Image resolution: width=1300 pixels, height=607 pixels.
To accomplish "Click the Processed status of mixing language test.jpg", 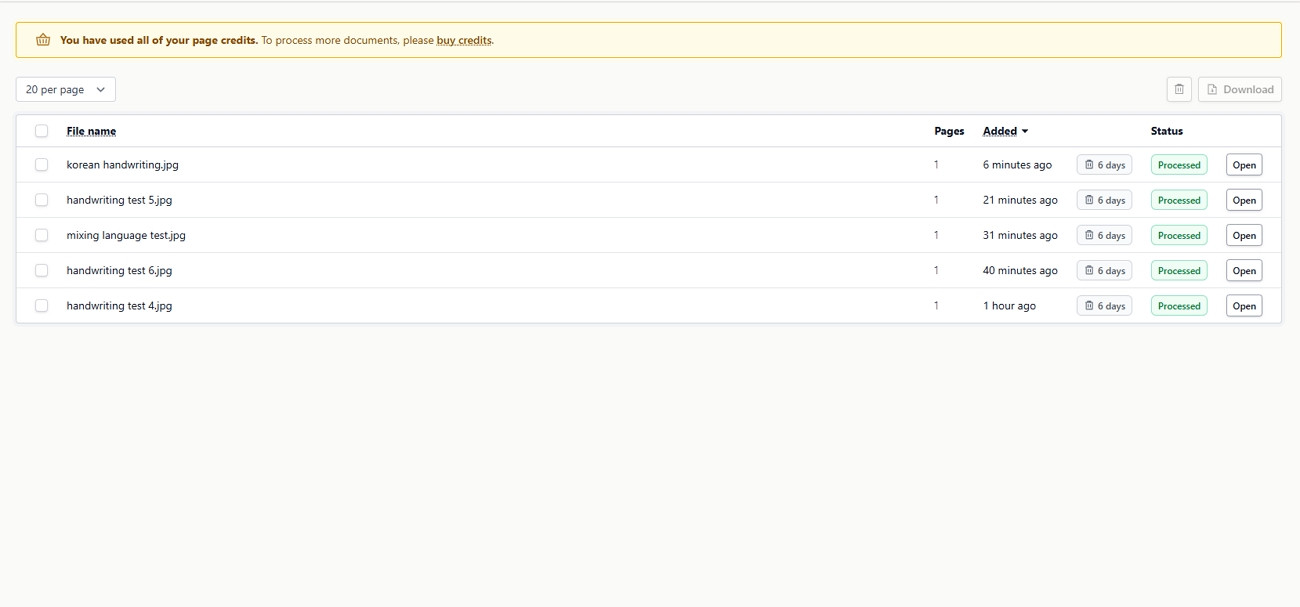I will (1179, 235).
